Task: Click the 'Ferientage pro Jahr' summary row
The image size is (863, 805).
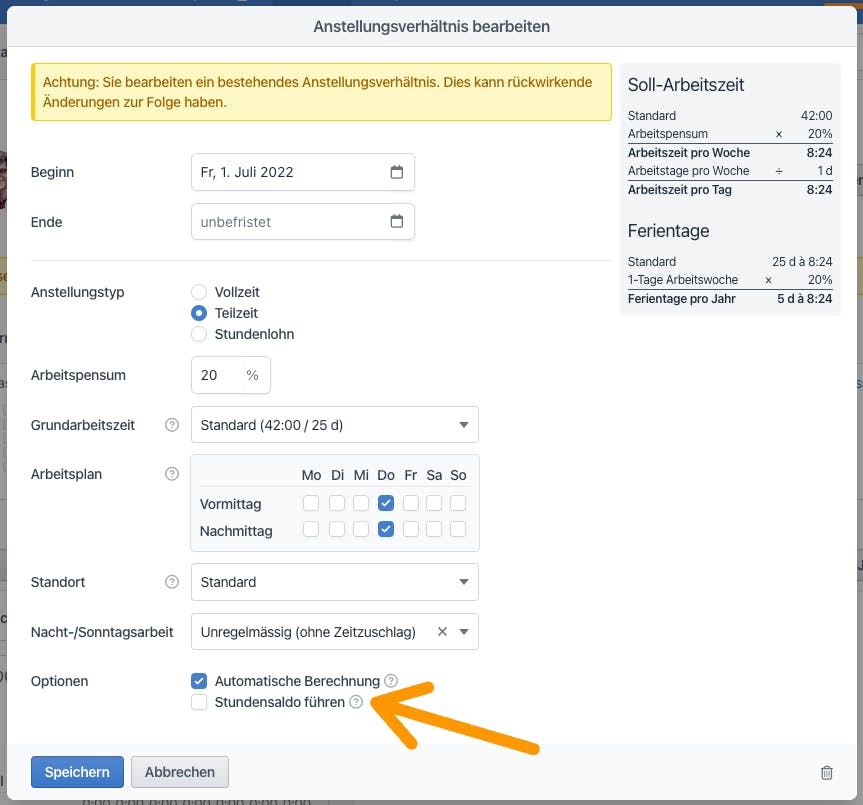Action: click(x=730, y=299)
